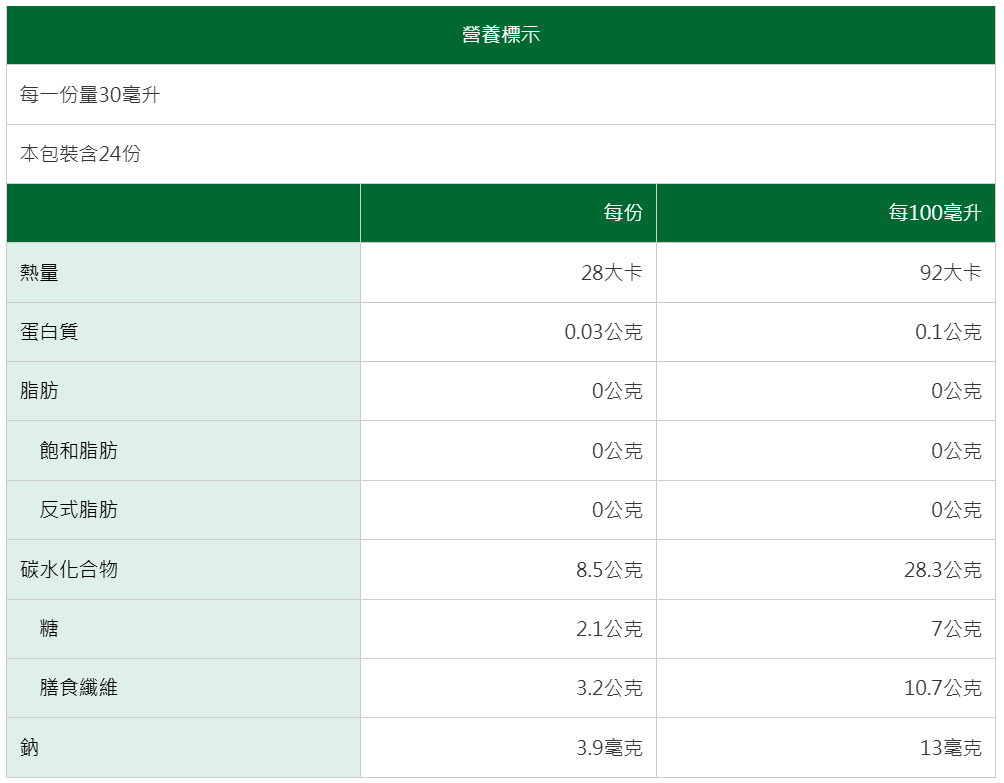This screenshot has height=783, width=1004.
Task: Click the 0.03公克 protein value
Action: coord(603,332)
